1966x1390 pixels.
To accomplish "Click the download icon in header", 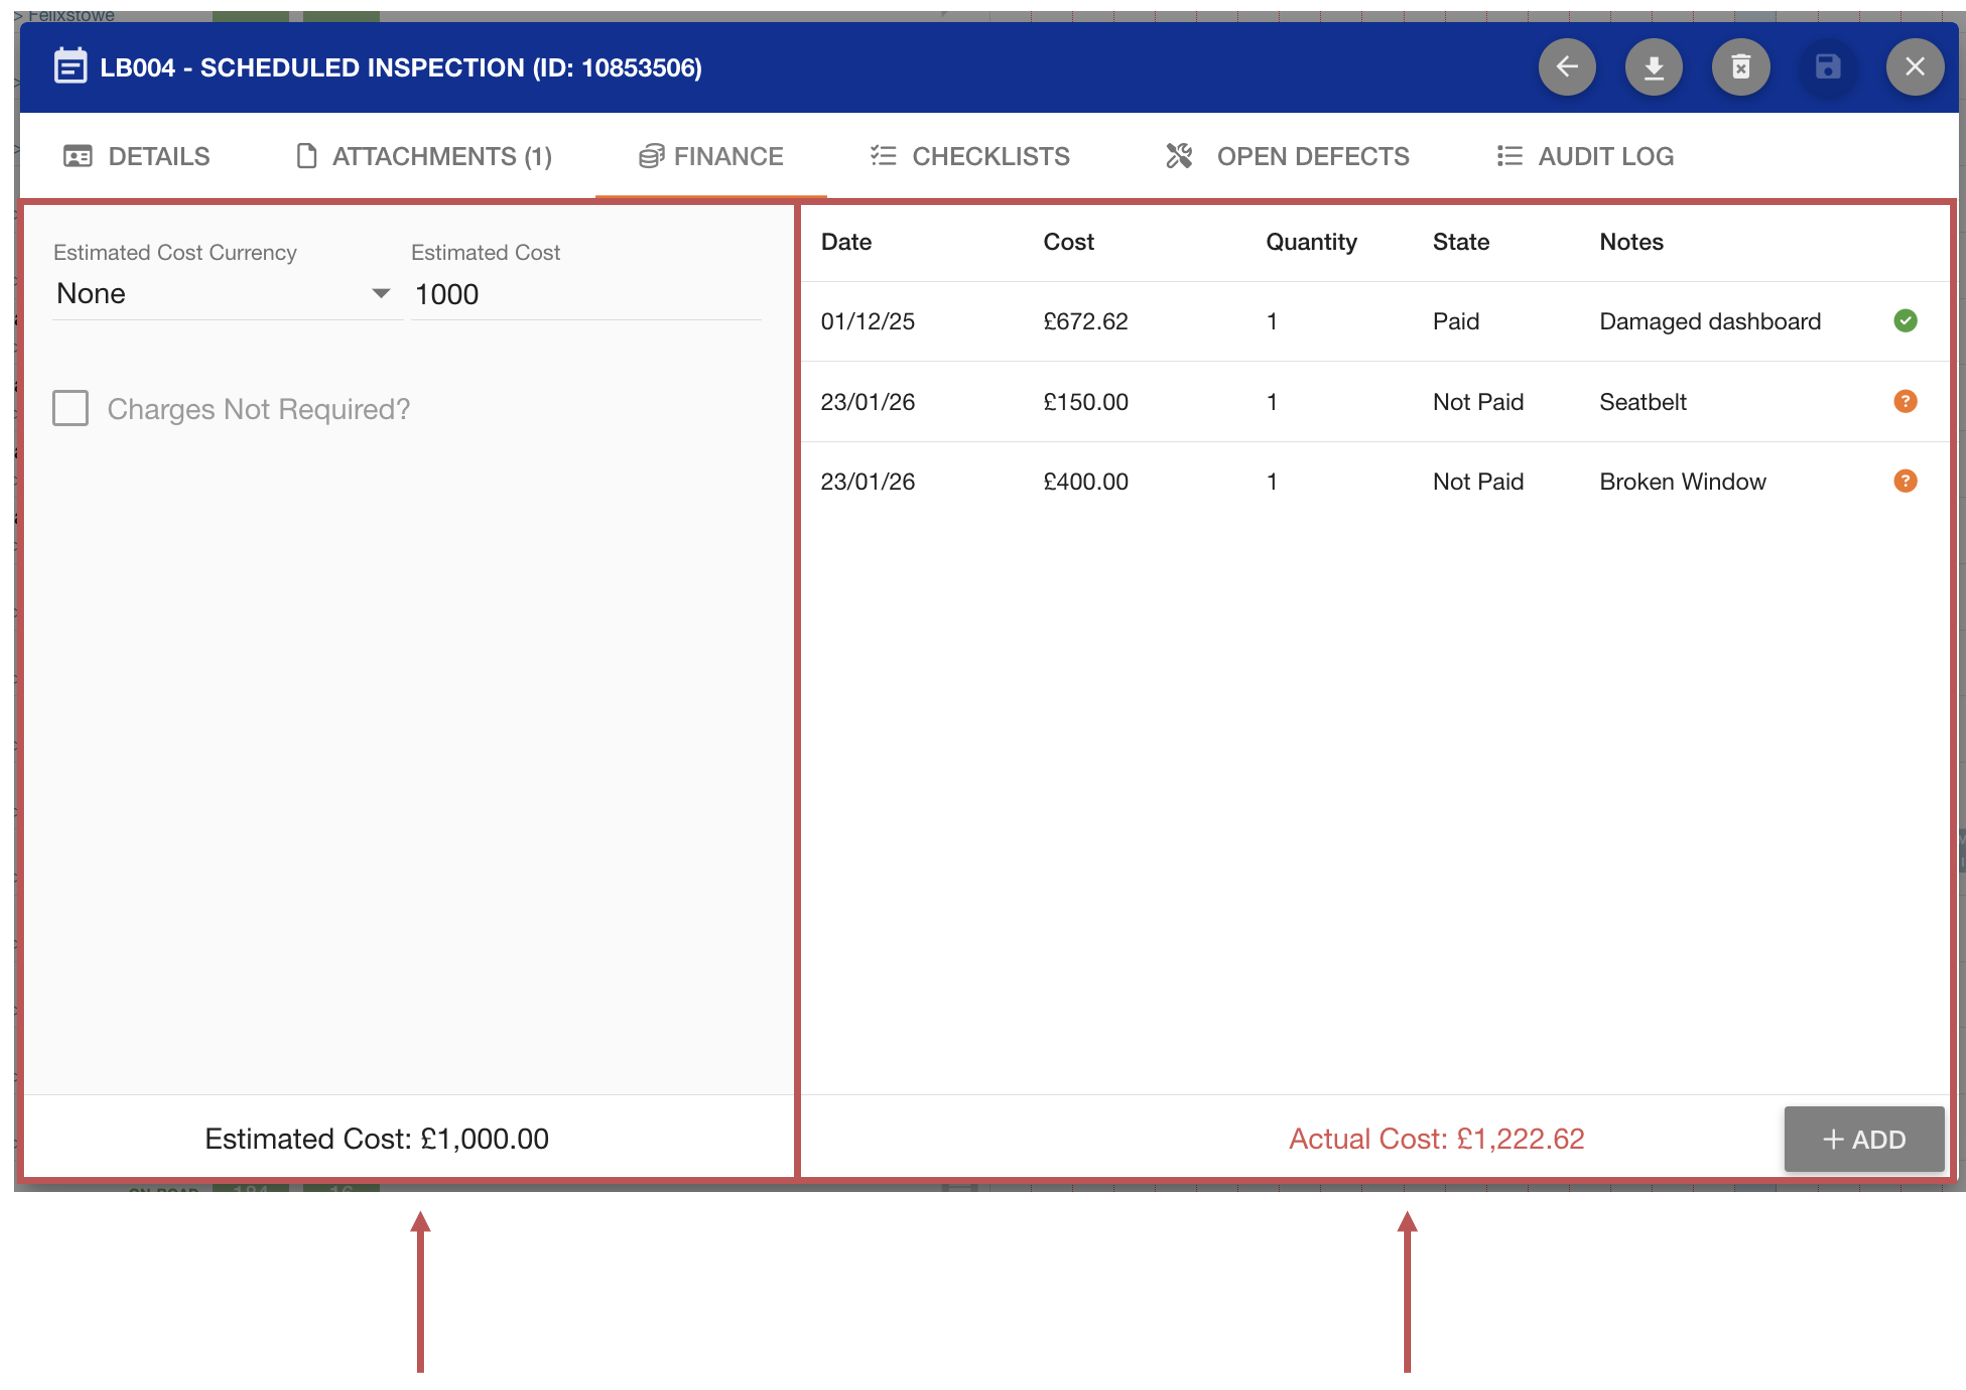I will pyautogui.click(x=1653, y=67).
